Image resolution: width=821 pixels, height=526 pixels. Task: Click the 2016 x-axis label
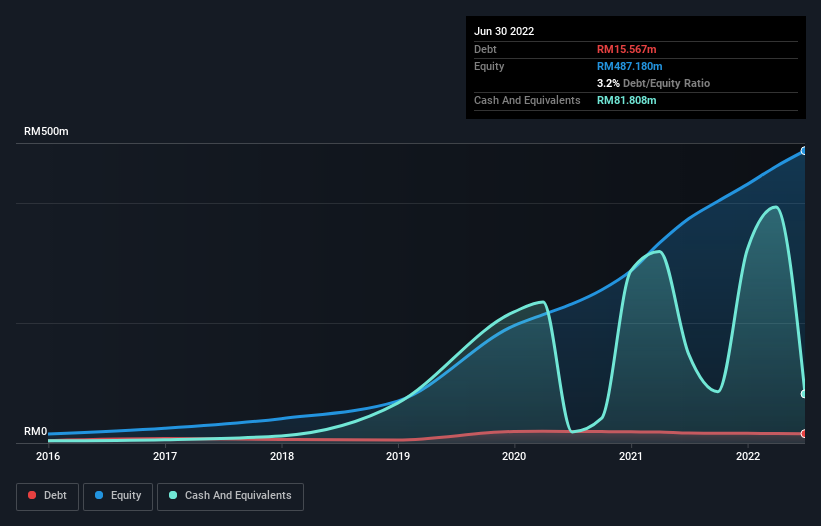48,456
